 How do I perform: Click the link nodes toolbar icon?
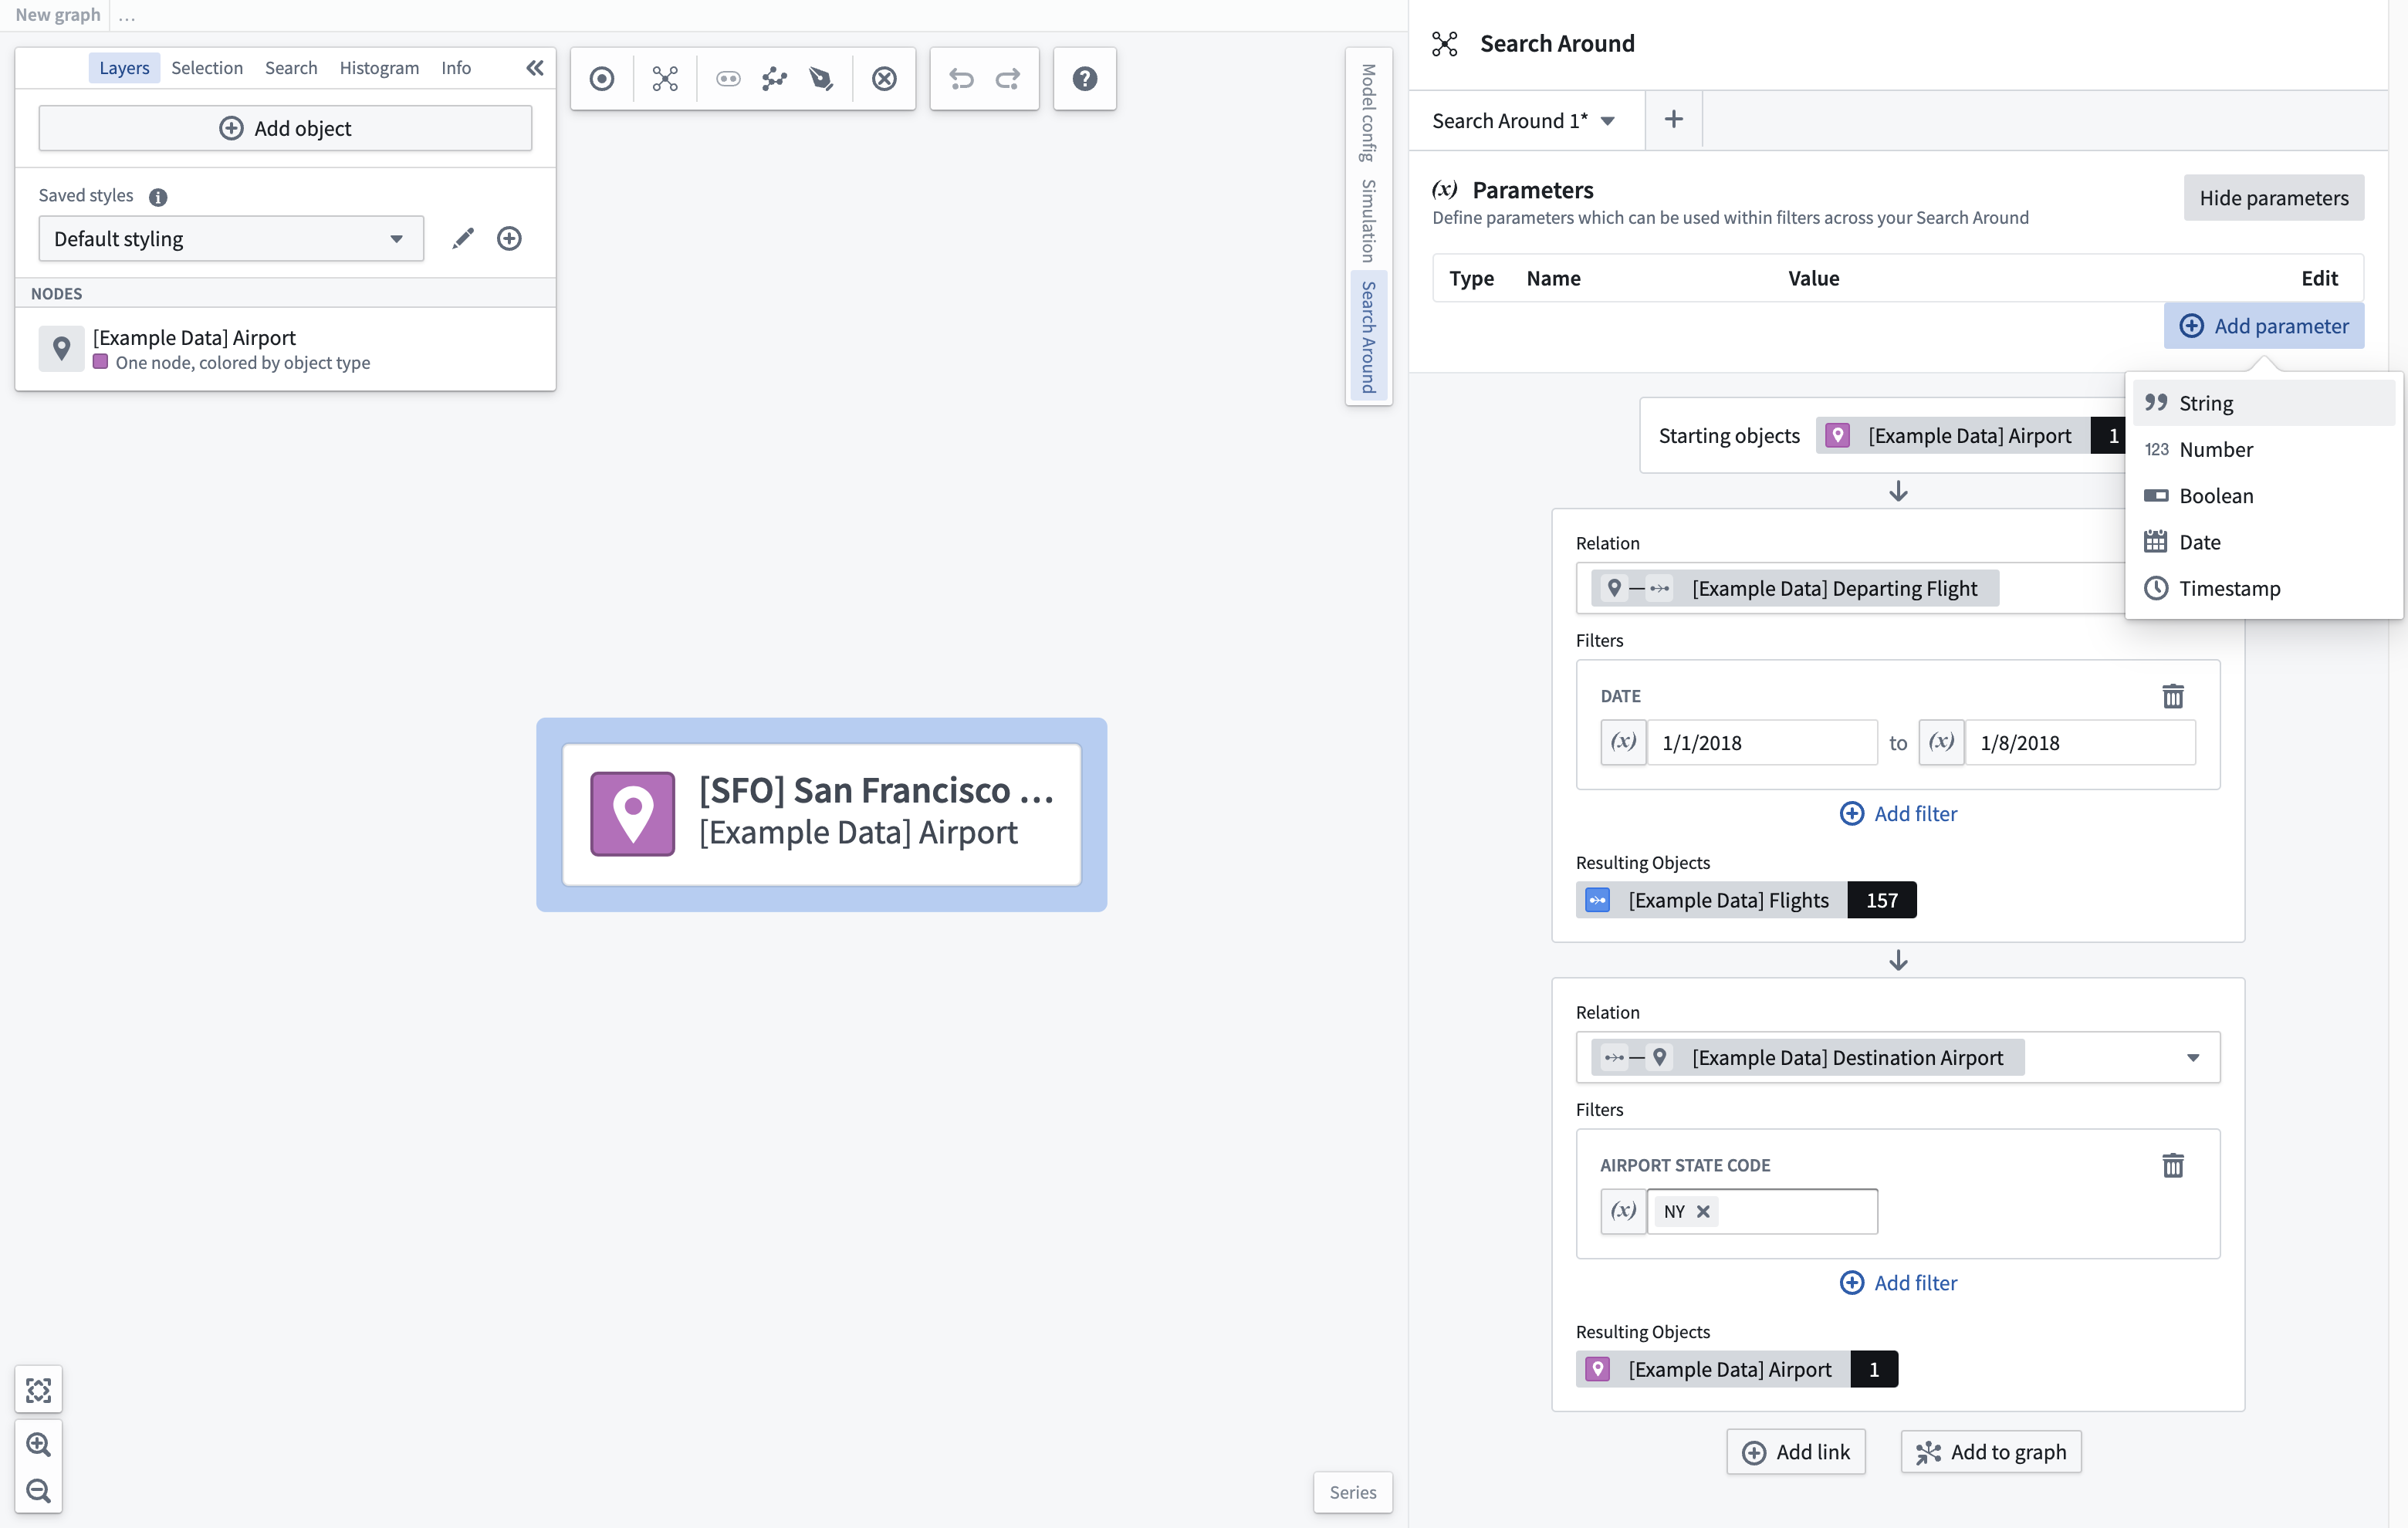[x=728, y=79]
